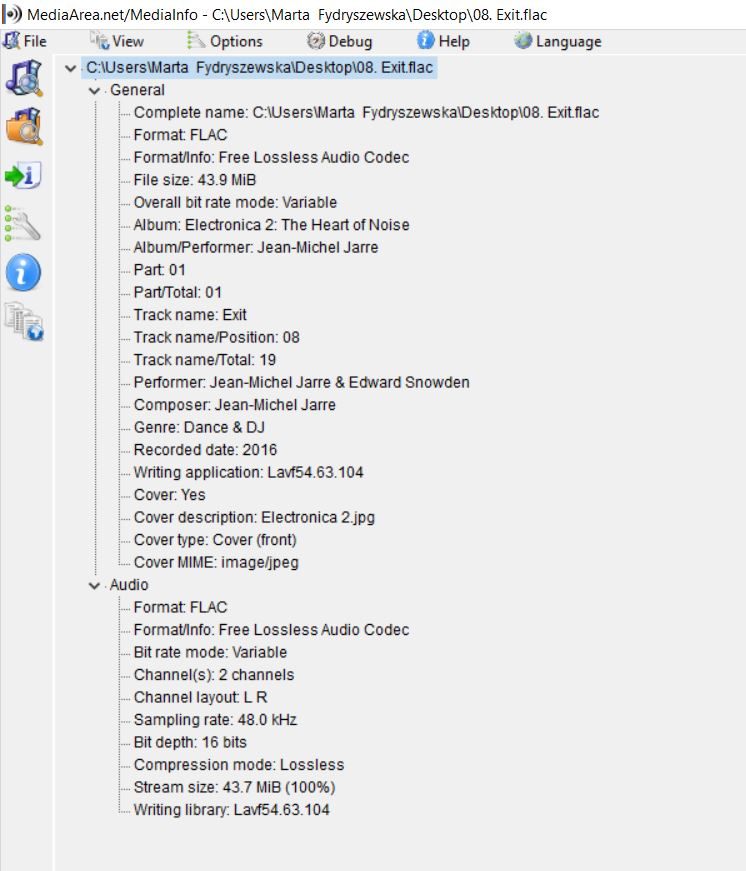Select the Genre: Dance & DJ row

(x=199, y=427)
